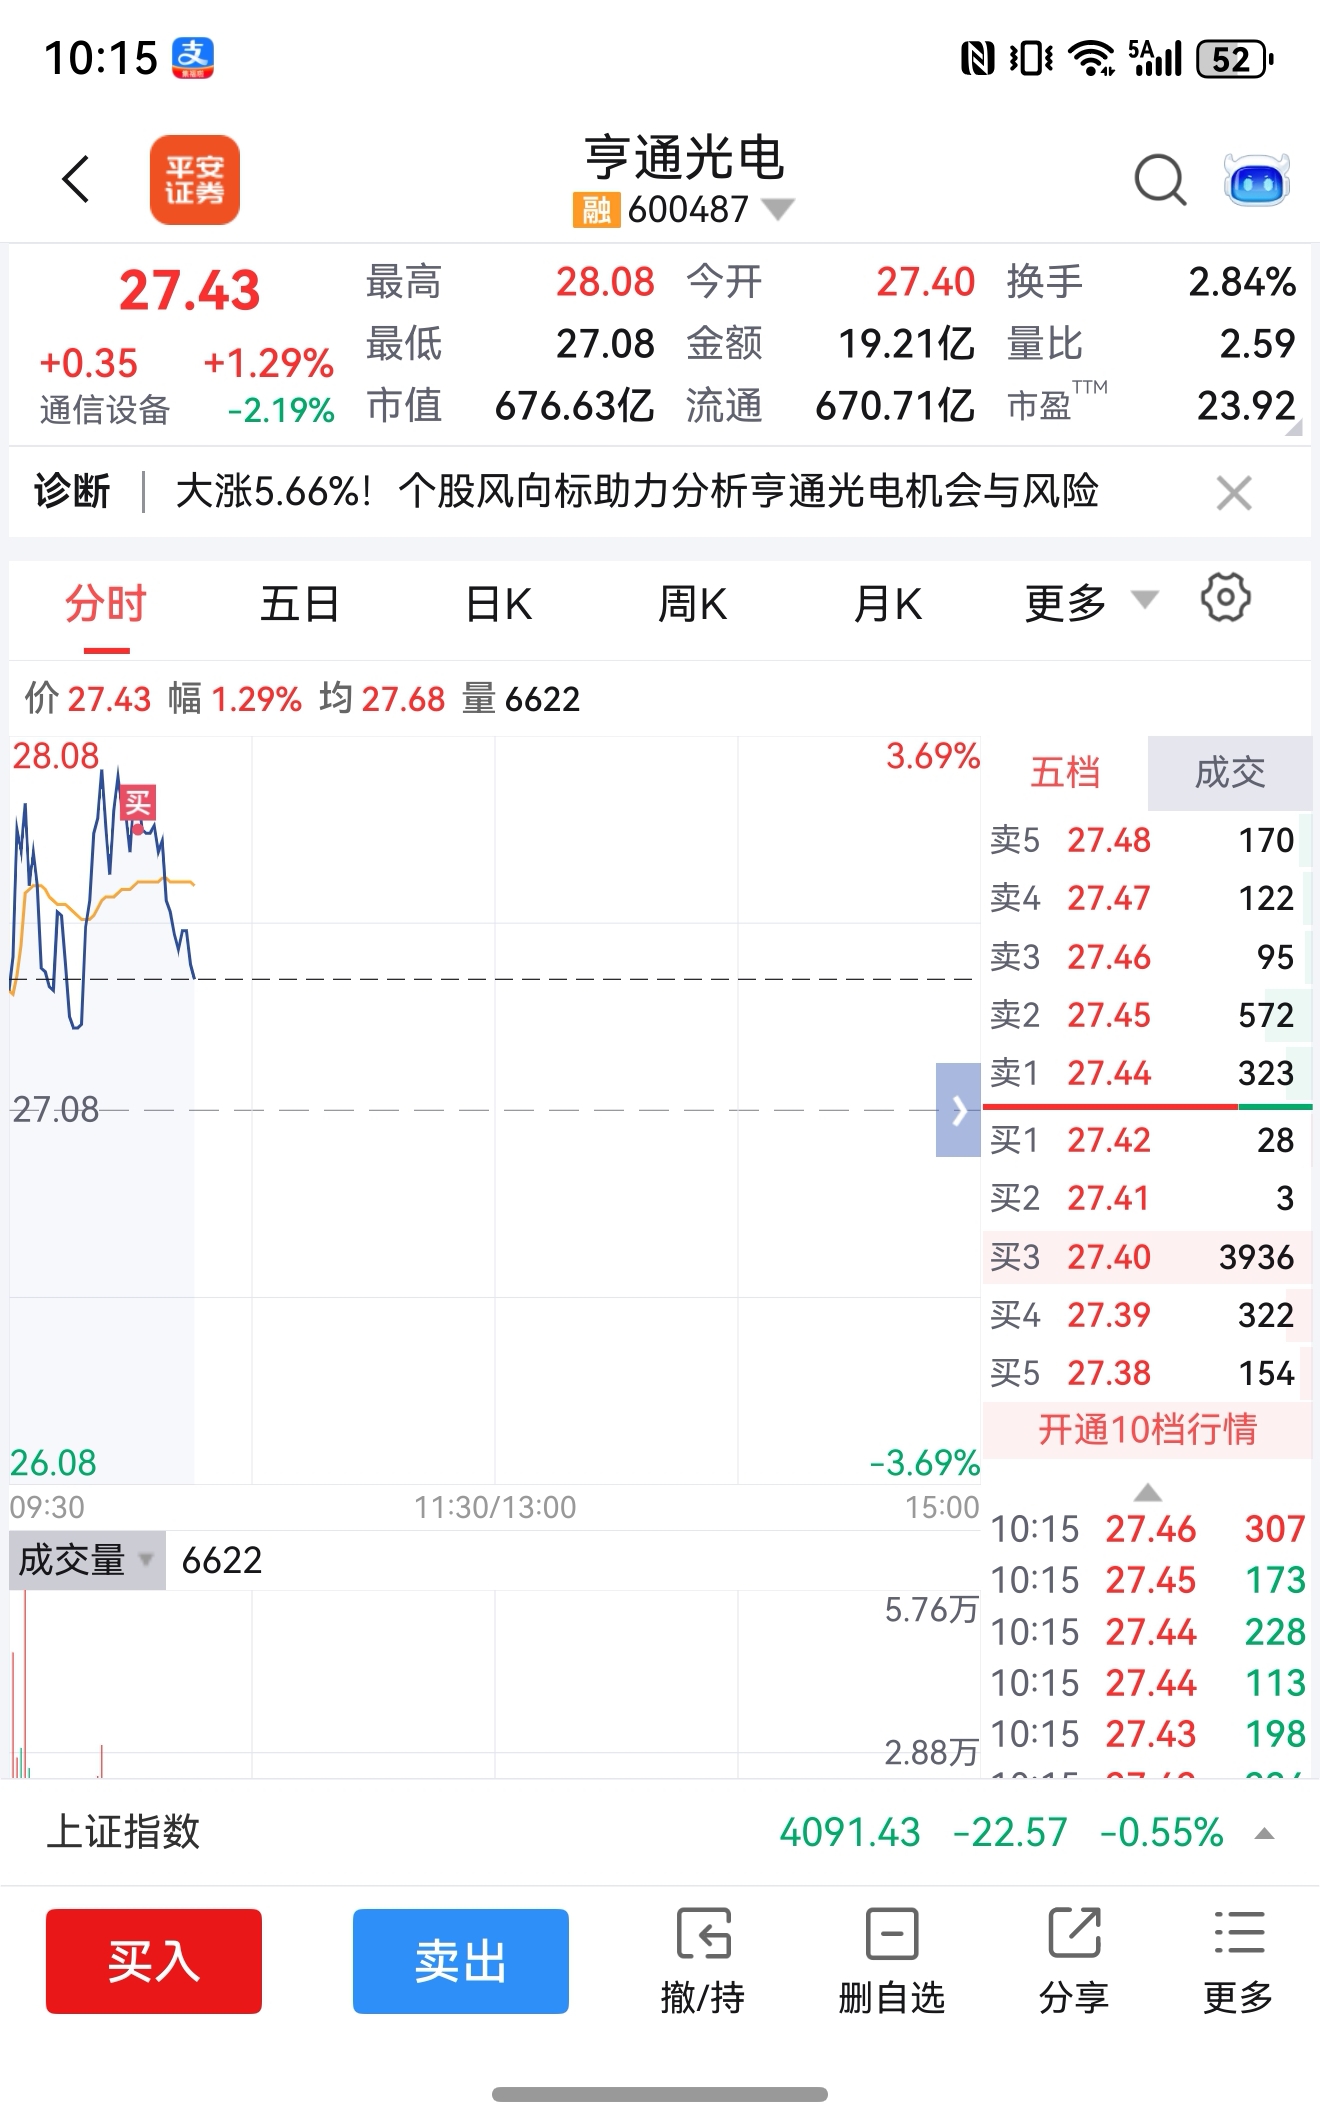Tap the blue 卖出 button
Viewport: 1320px width, 2120px height.
coord(461,1961)
